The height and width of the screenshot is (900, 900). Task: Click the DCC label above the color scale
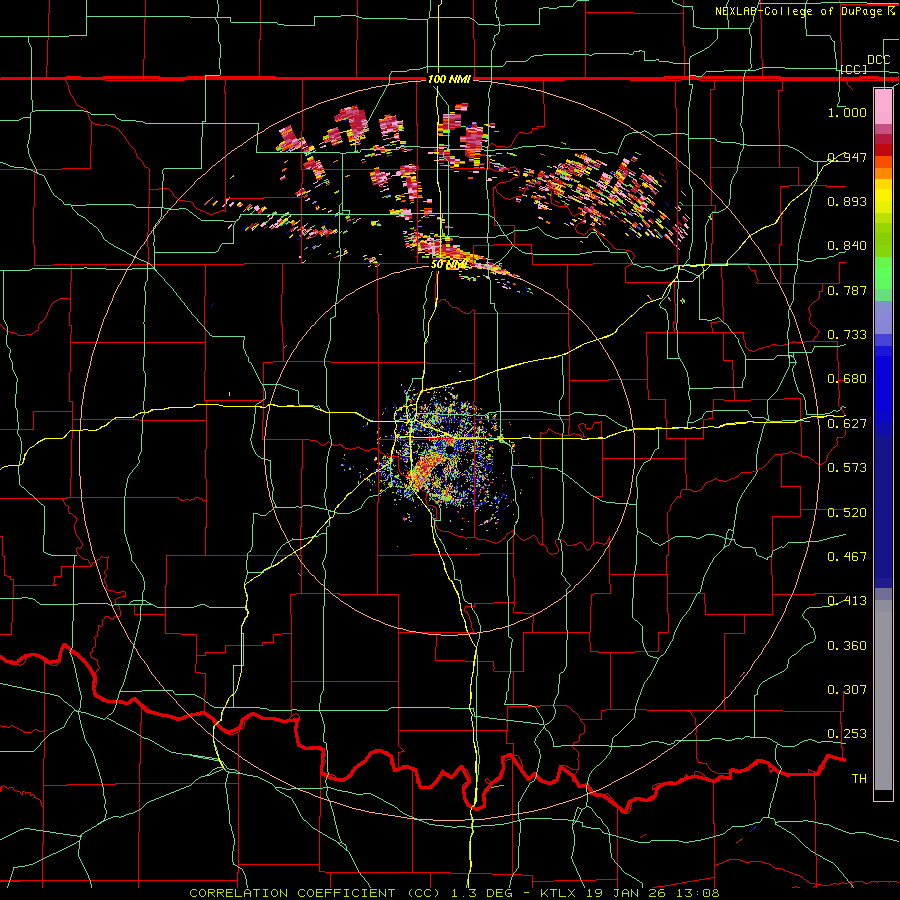[878, 60]
